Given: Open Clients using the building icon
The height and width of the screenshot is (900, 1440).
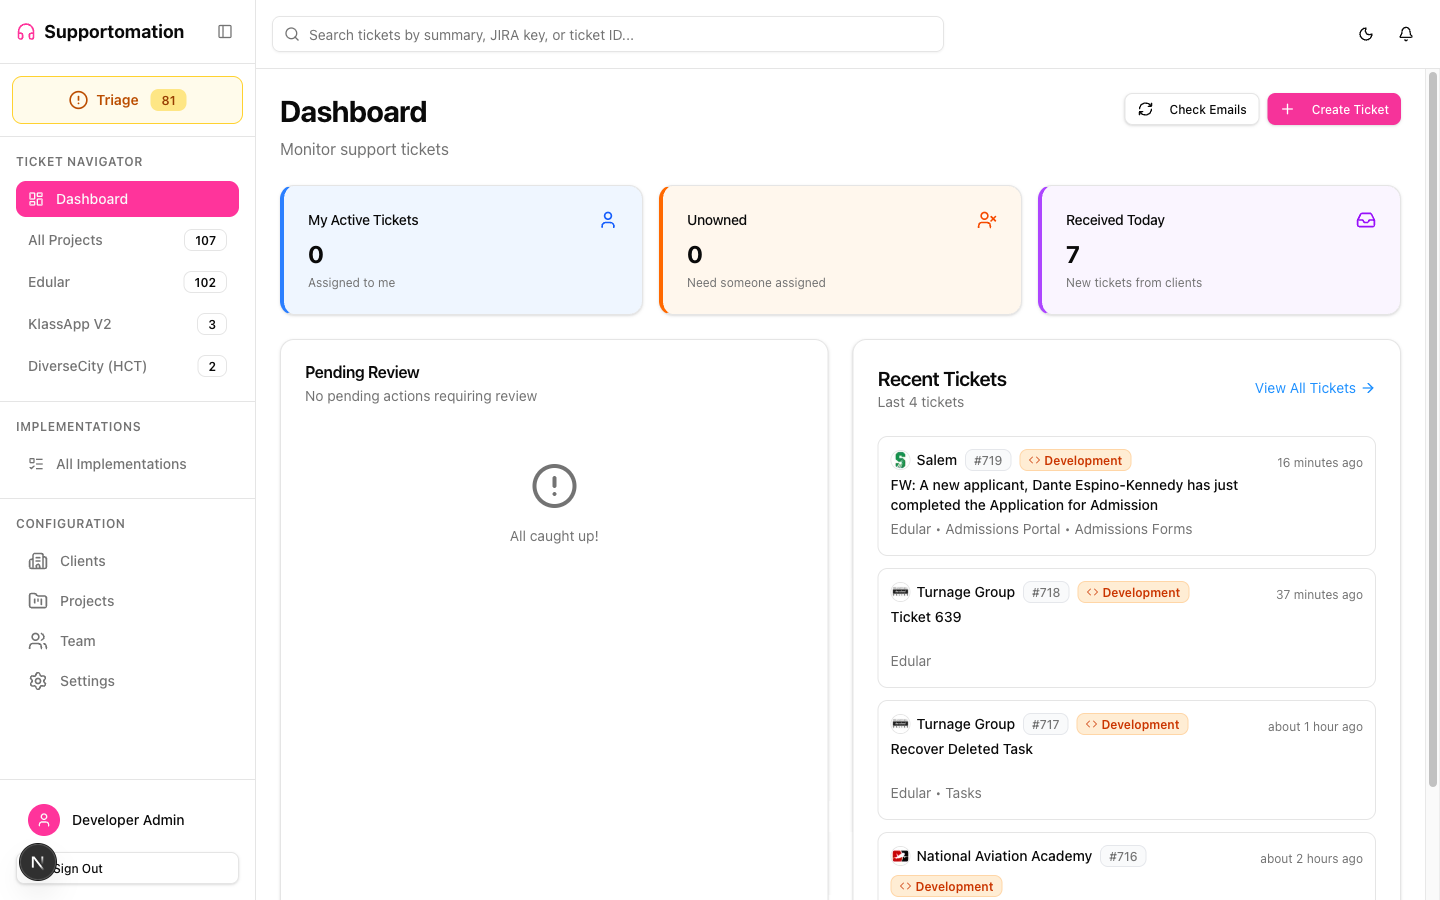Looking at the screenshot, I should pos(37,561).
